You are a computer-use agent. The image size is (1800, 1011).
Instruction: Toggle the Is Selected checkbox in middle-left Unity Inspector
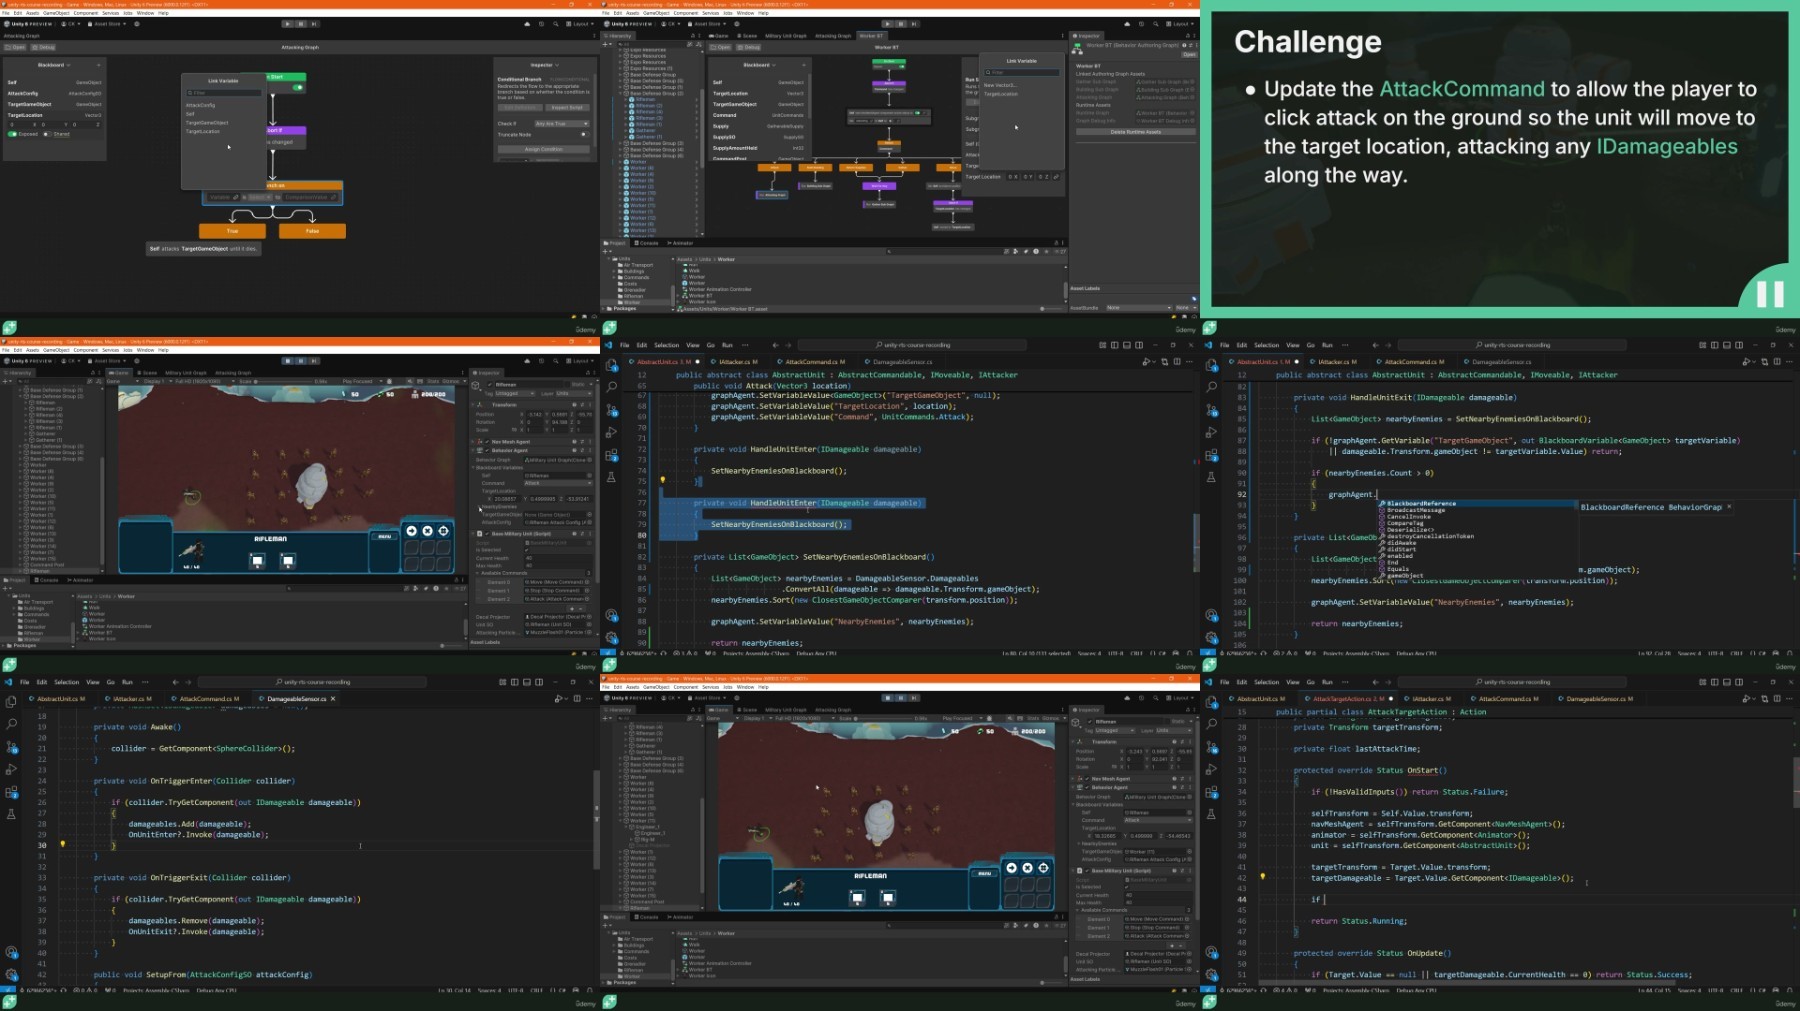point(527,550)
